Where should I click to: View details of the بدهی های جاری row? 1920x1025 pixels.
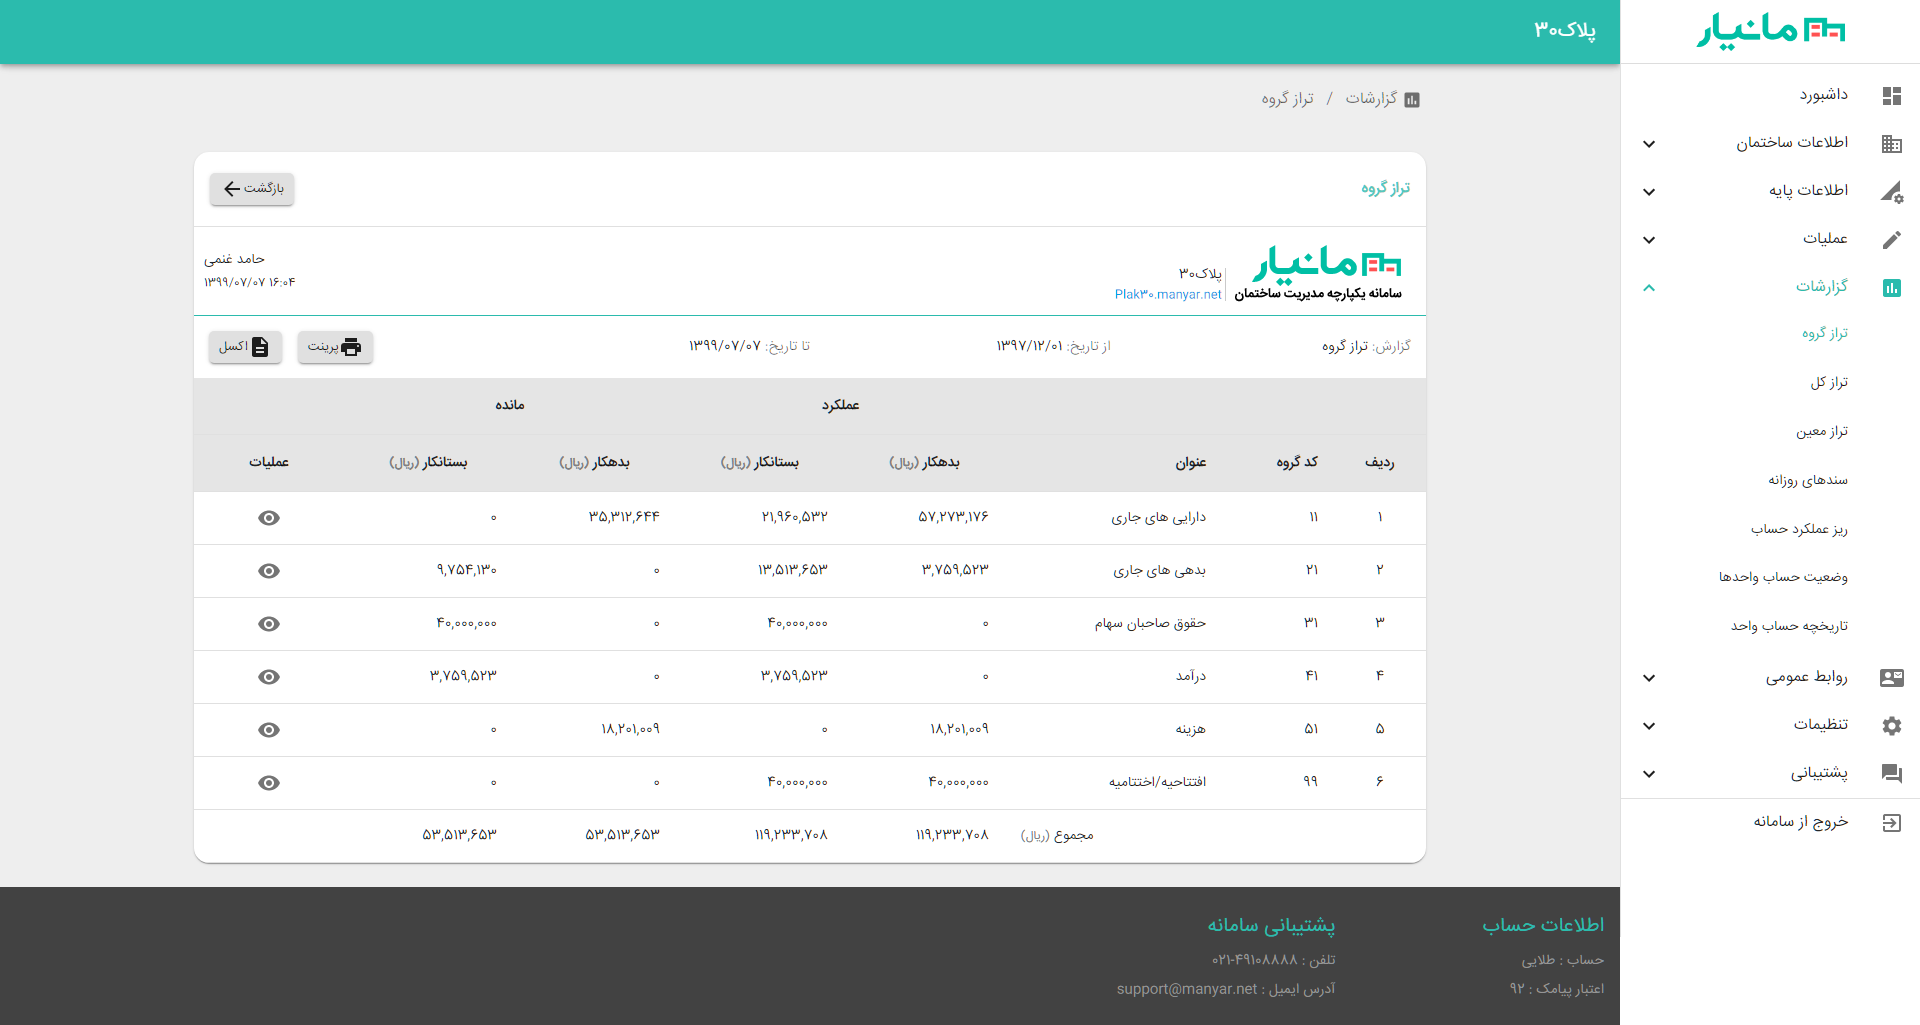(x=269, y=571)
